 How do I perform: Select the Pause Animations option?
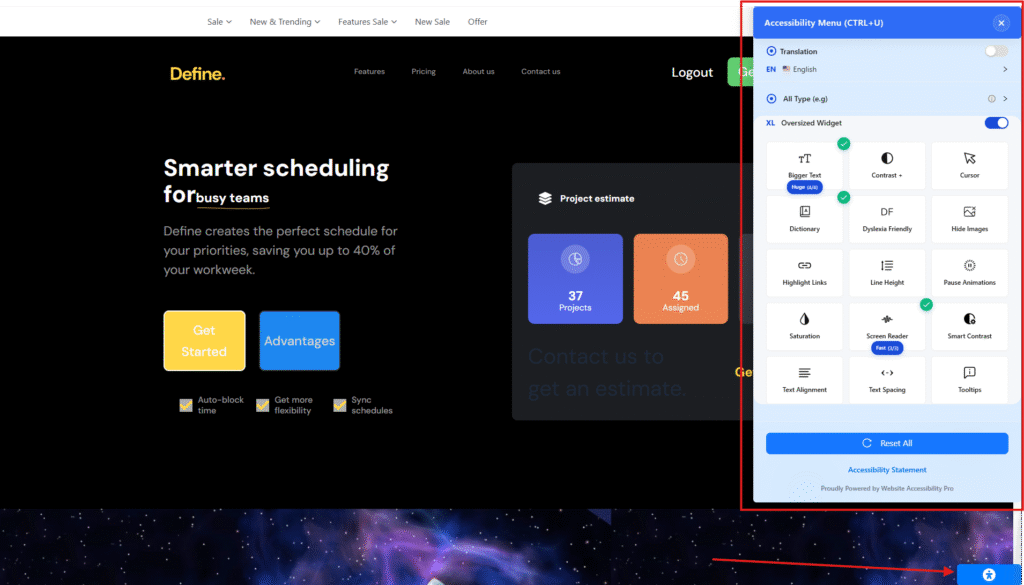[969, 272]
